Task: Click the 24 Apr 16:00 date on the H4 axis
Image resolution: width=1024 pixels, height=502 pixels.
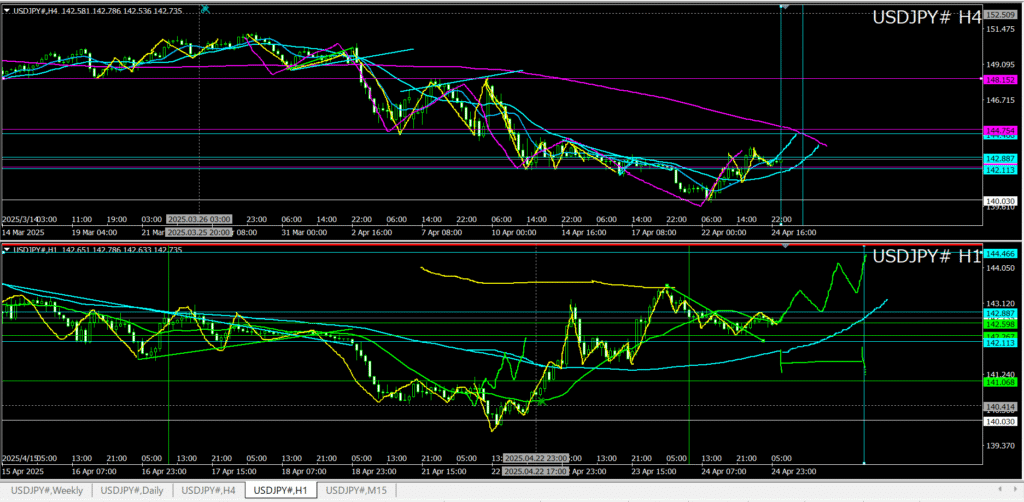Action: [x=793, y=232]
